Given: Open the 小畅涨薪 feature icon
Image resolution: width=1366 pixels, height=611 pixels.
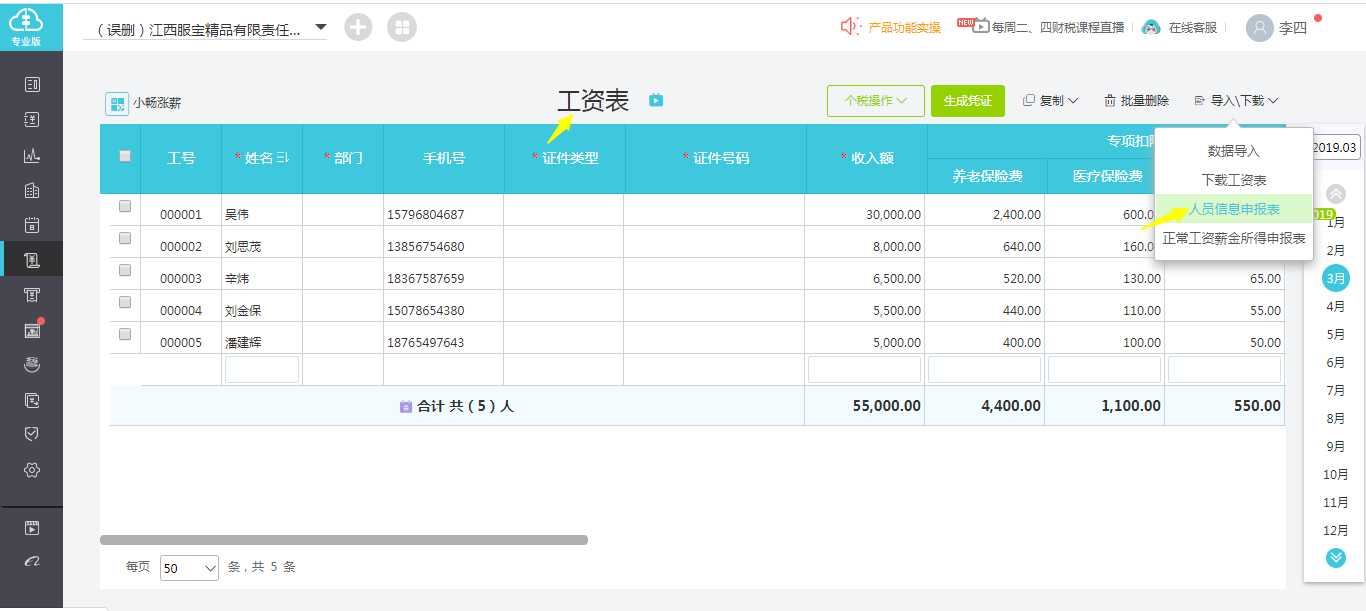Looking at the screenshot, I should (119, 101).
